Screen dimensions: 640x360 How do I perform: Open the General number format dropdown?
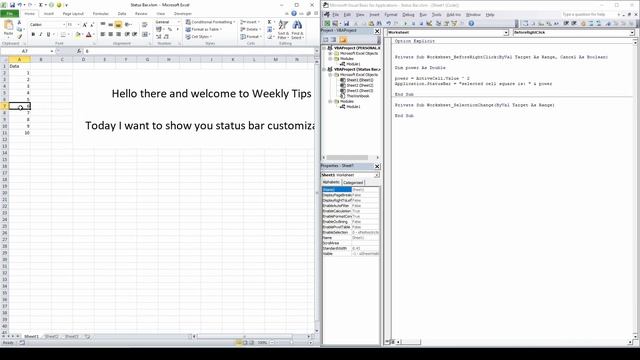click(178, 22)
